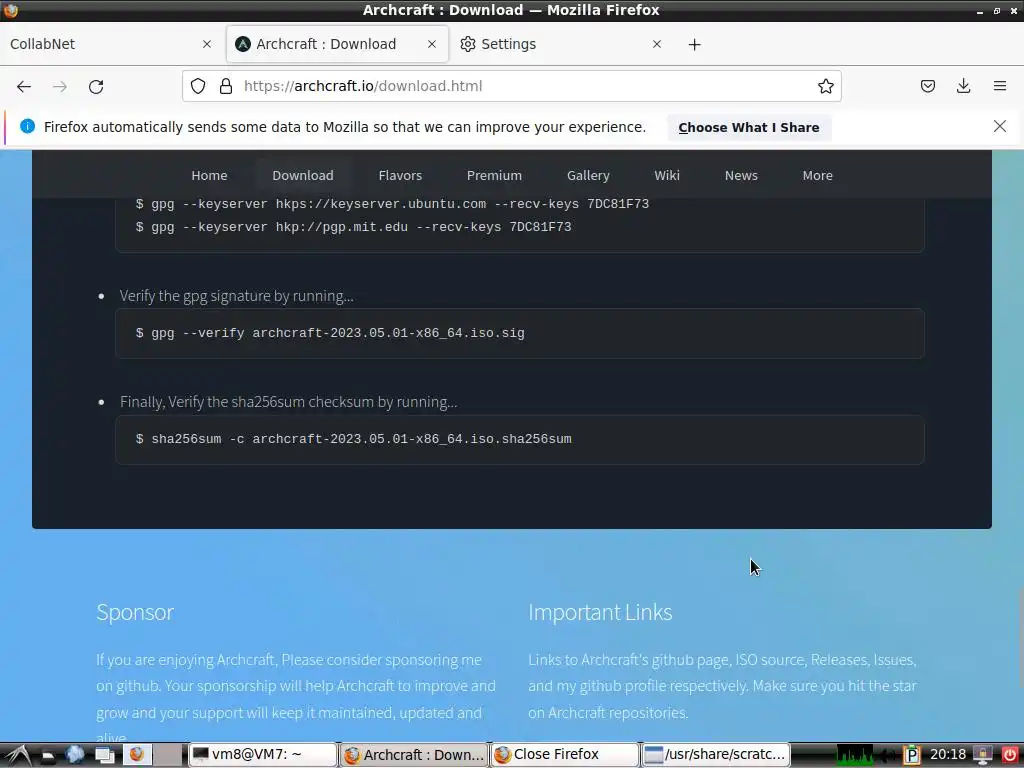The height and width of the screenshot is (768, 1024).
Task: Close the Archcraft Download tab
Action: click(432, 44)
